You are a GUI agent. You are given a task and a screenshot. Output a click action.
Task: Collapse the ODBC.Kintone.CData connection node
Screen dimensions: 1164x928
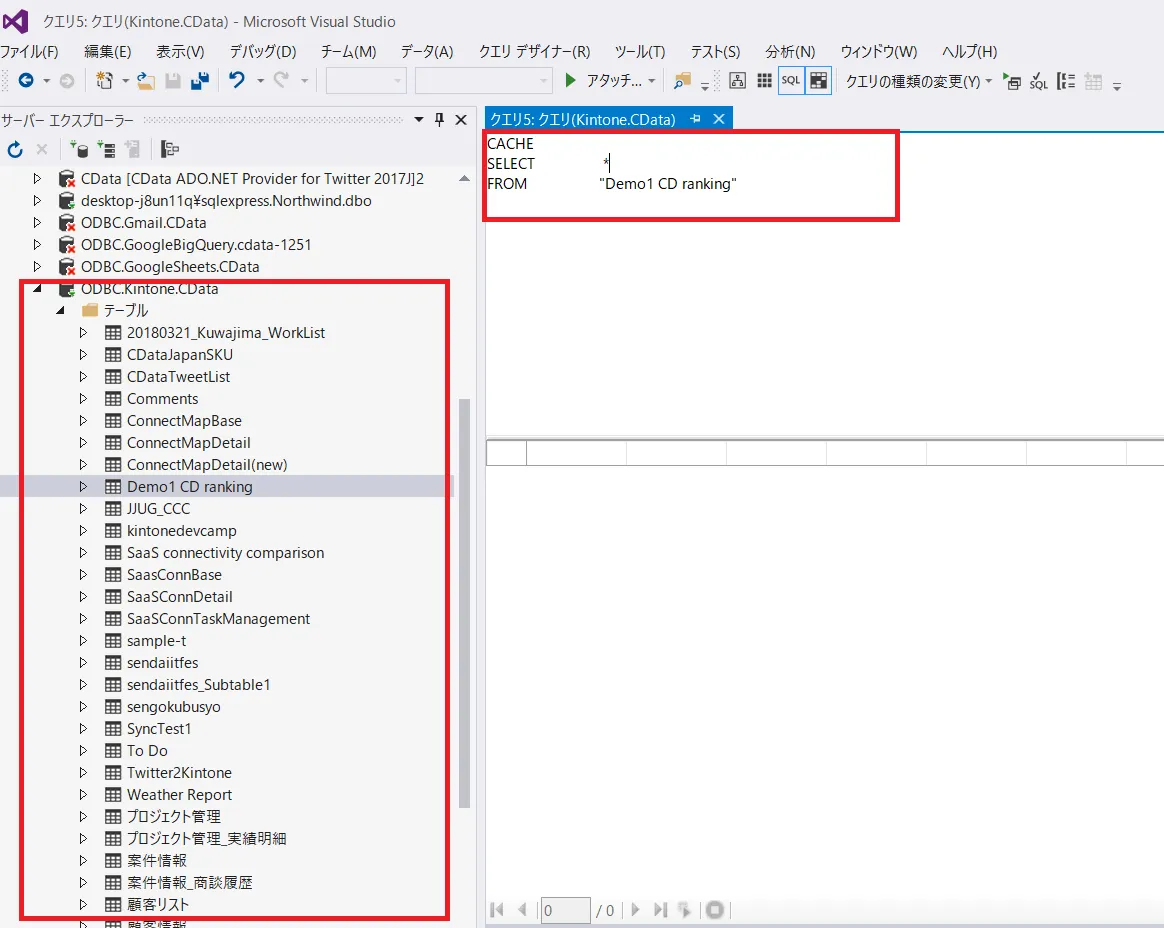pos(38,289)
